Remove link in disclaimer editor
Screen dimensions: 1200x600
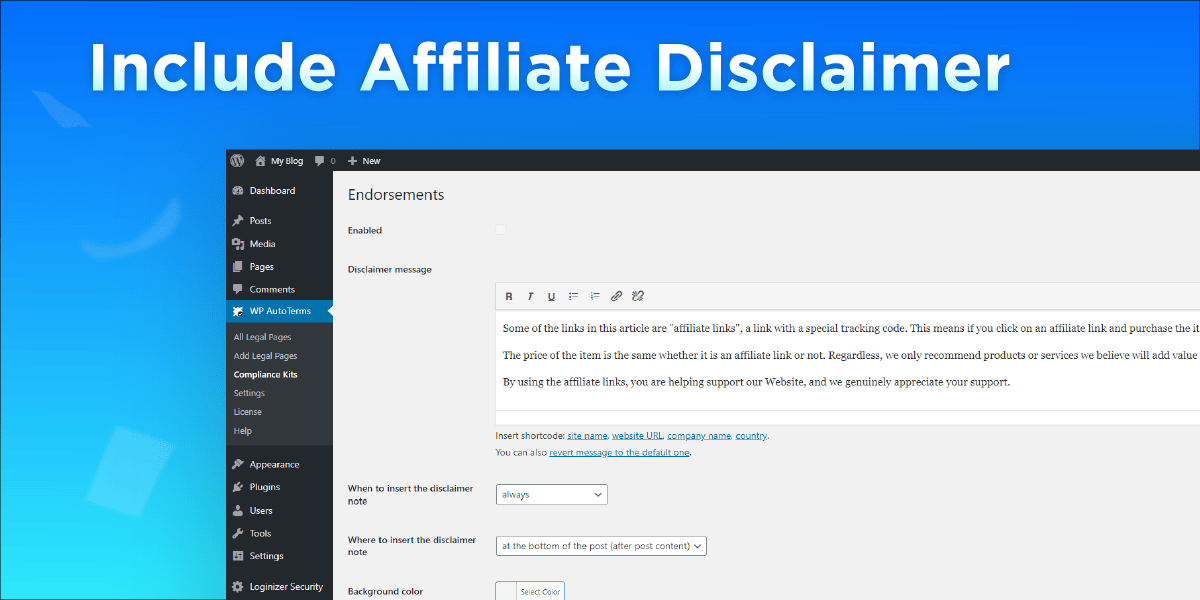[638, 296]
